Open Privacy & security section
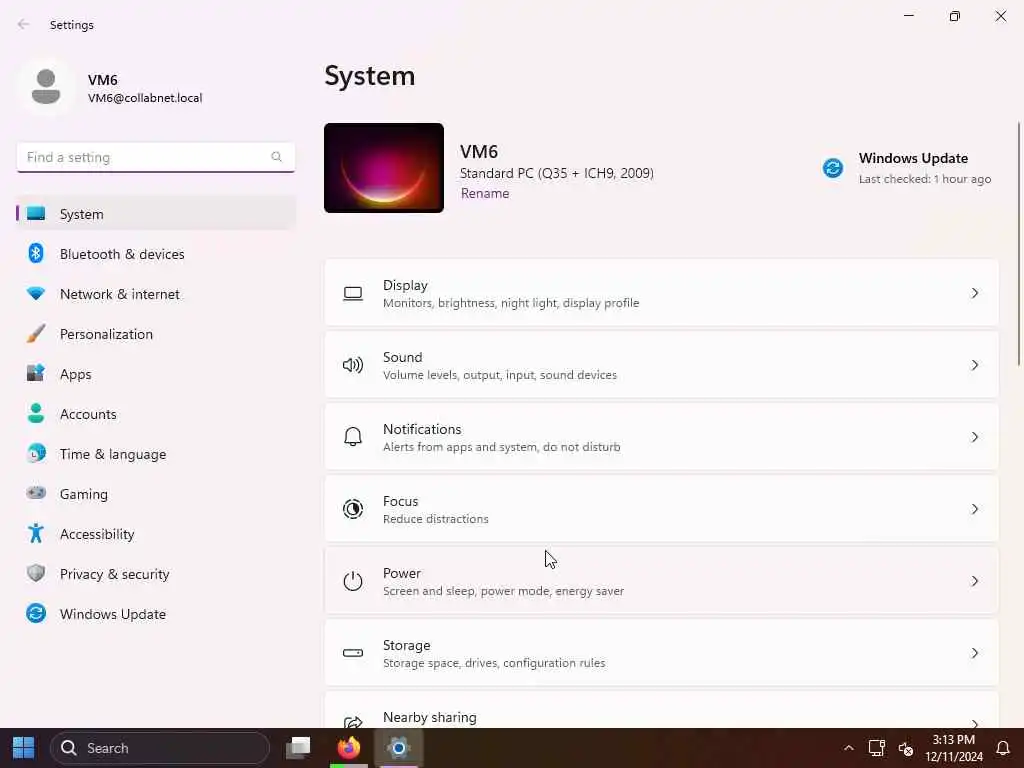 tap(155, 573)
